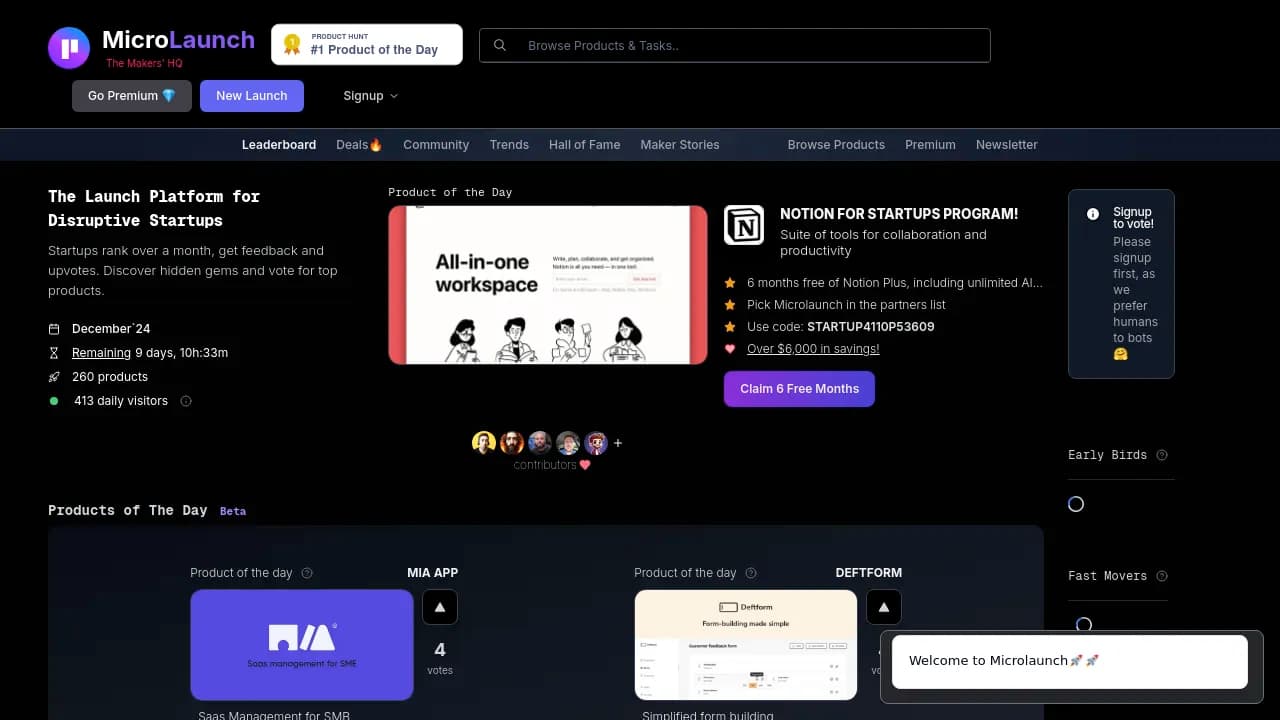The image size is (1280, 720).
Task: Click the second contributor avatar
Action: coord(512,443)
